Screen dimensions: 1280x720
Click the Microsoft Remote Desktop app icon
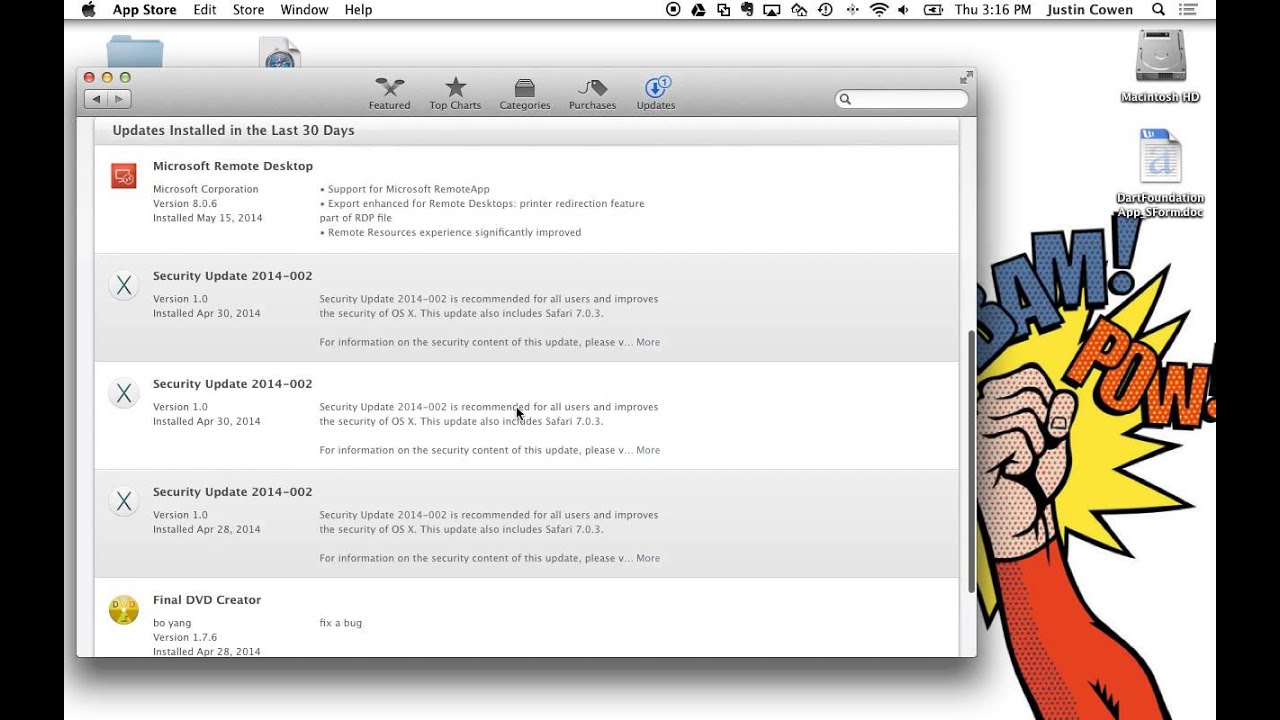[x=123, y=176]
